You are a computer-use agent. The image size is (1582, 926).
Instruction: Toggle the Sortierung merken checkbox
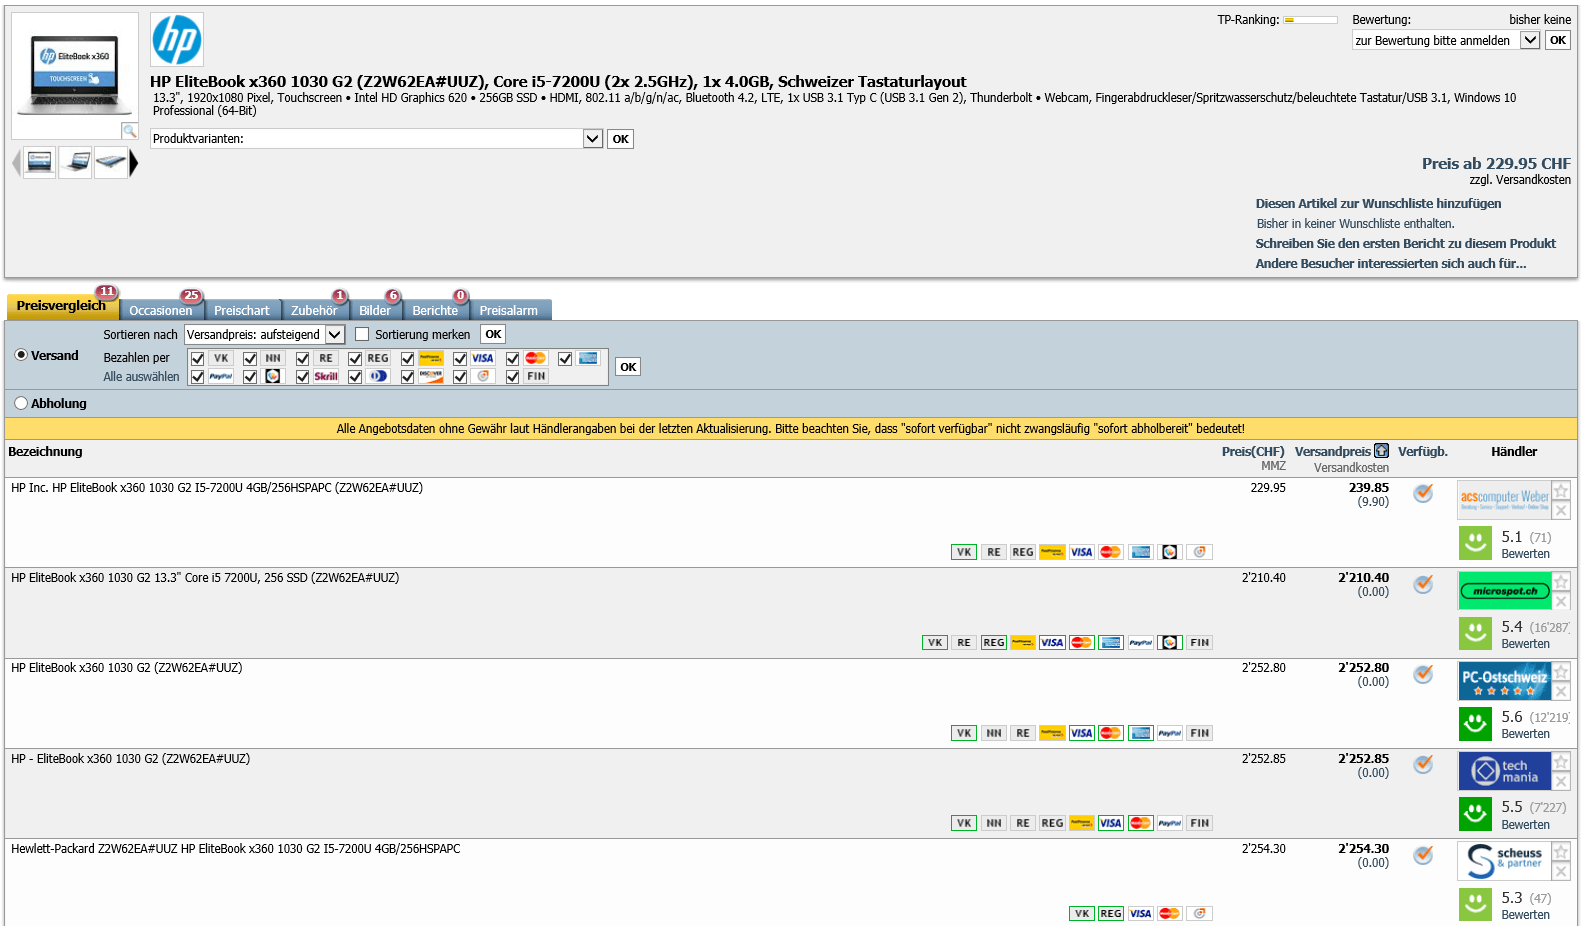[362, 334]
